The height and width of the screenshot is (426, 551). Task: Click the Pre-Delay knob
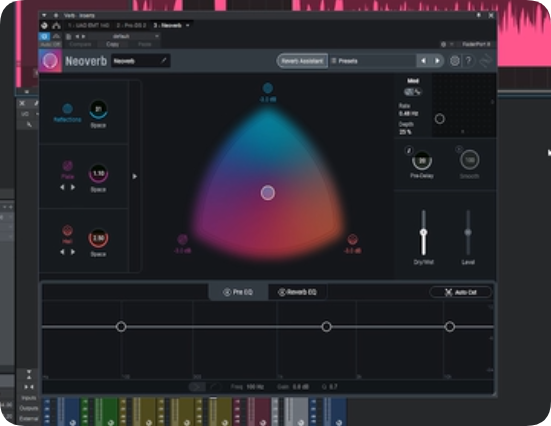coord(422,161)
